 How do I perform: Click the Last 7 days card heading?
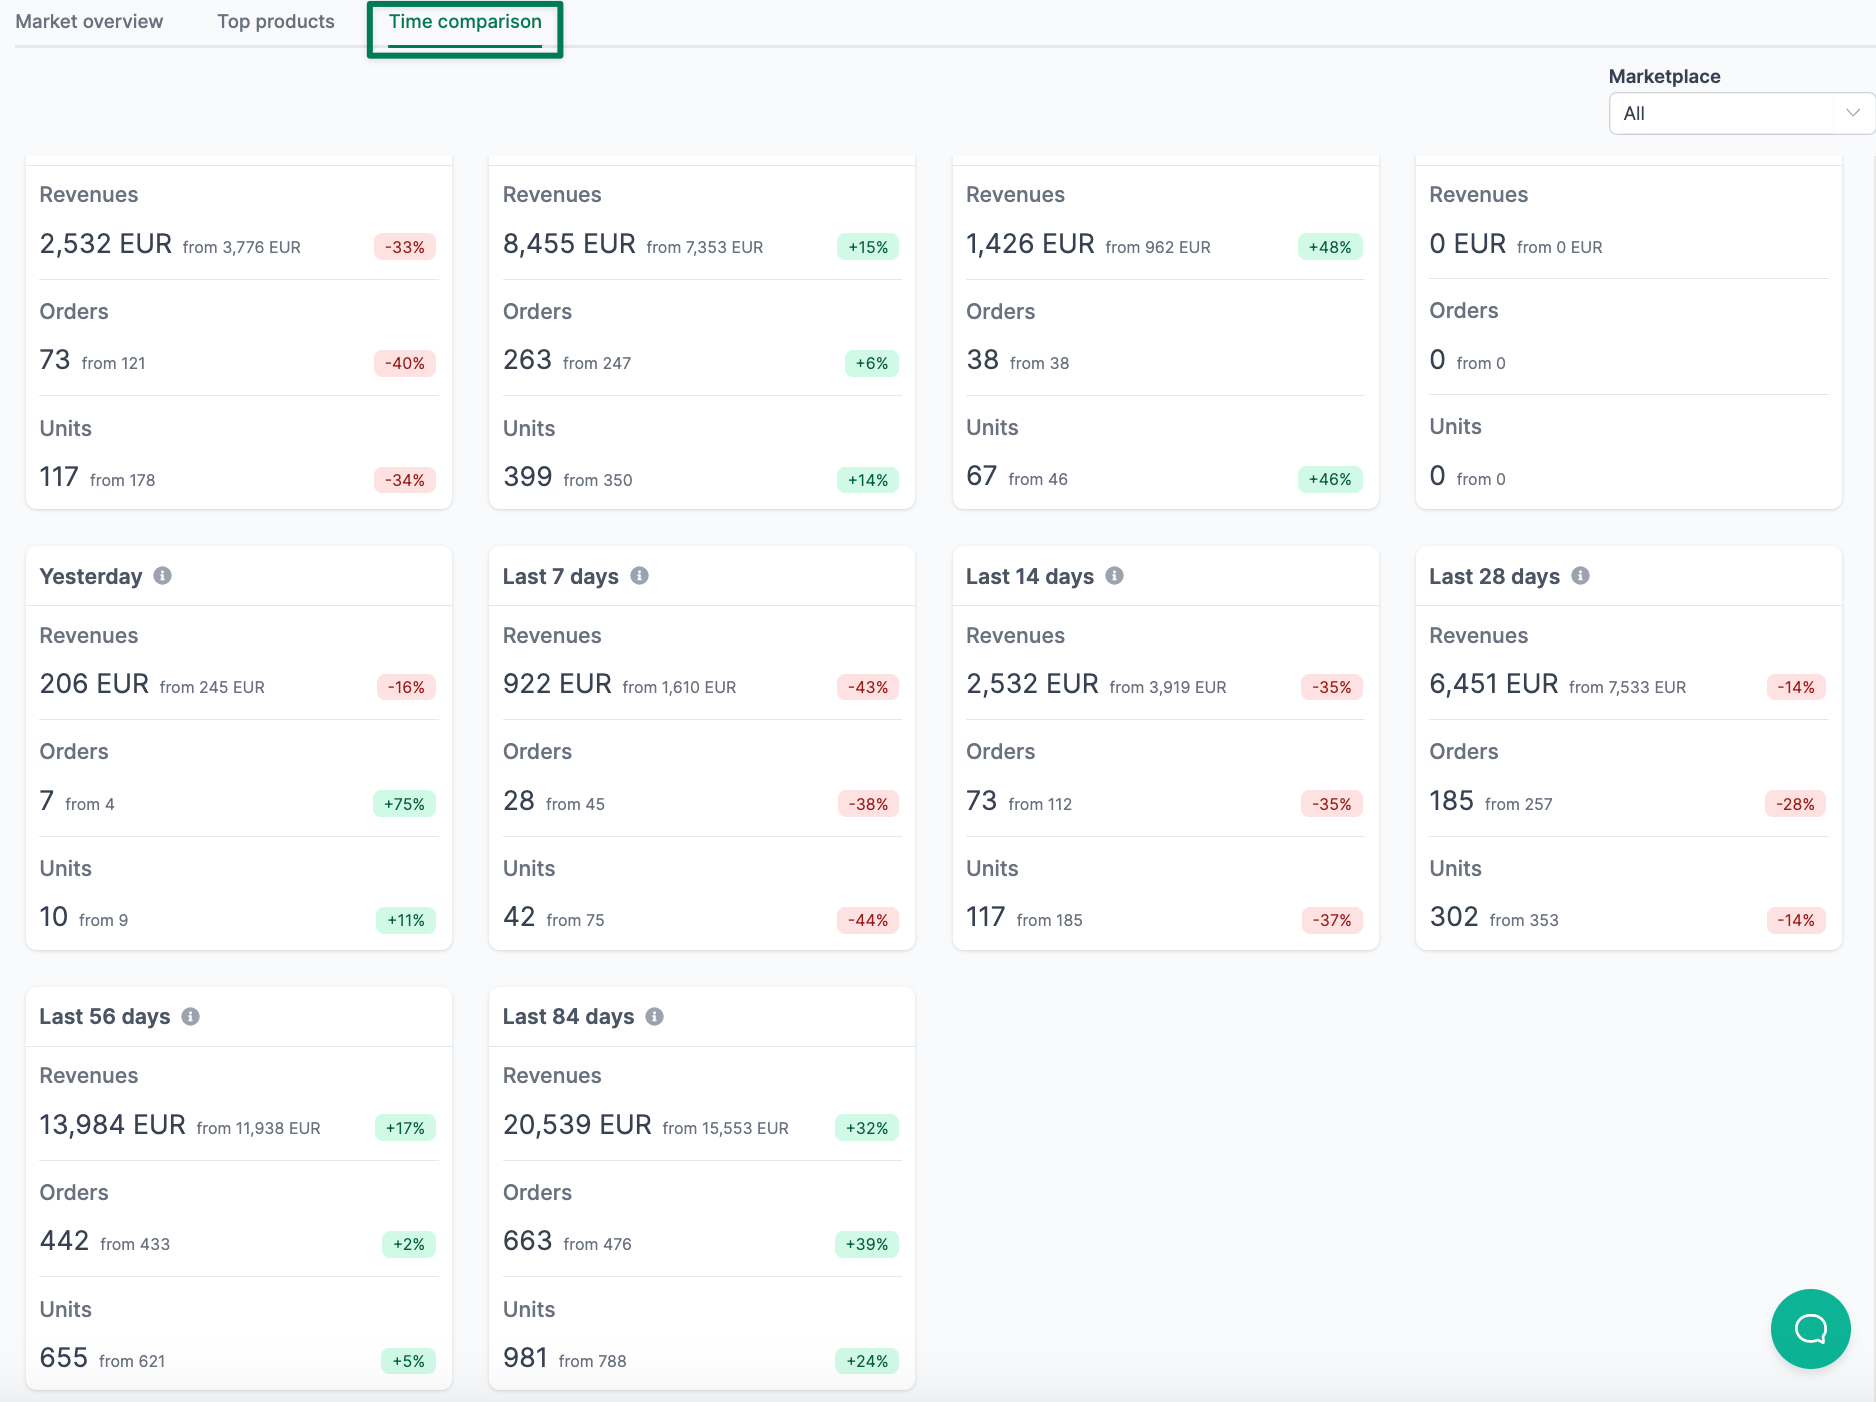coord(560,576)
